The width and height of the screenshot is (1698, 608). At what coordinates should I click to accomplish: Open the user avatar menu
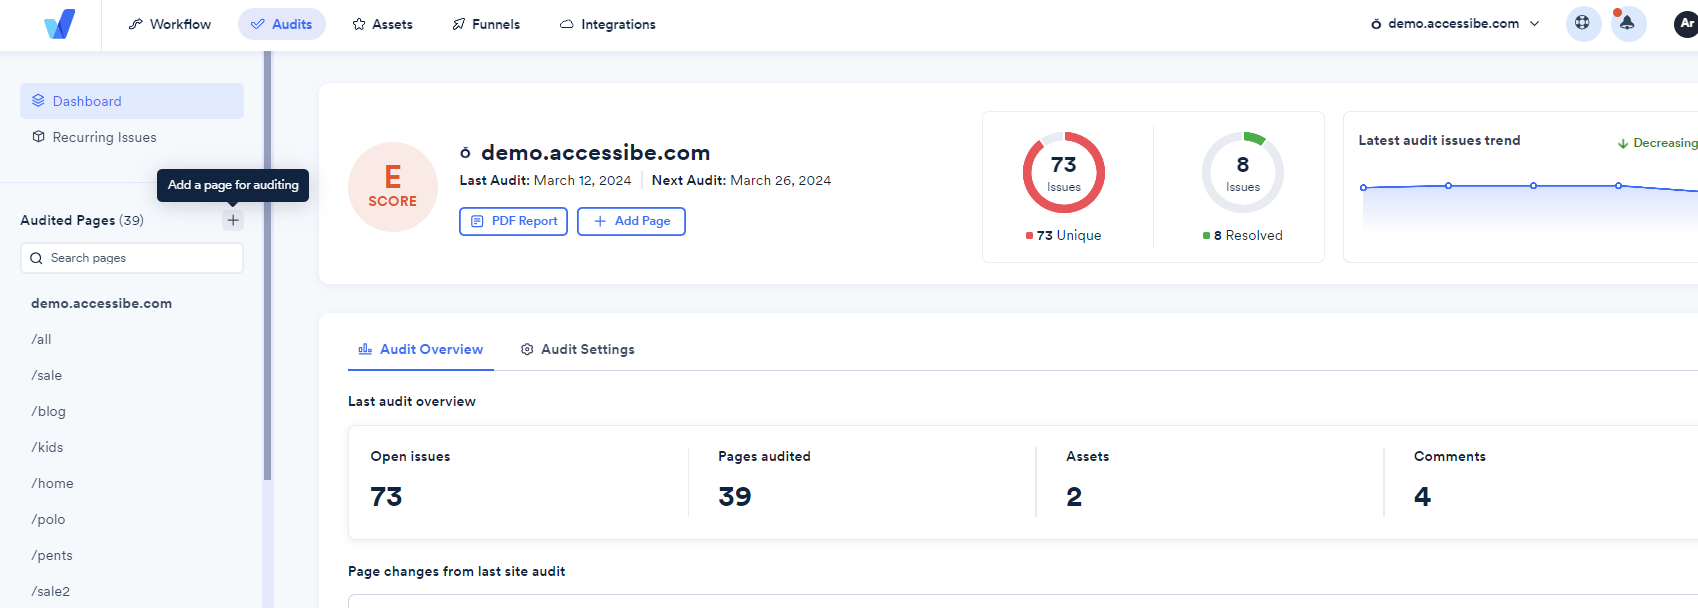pos(1686,23)
